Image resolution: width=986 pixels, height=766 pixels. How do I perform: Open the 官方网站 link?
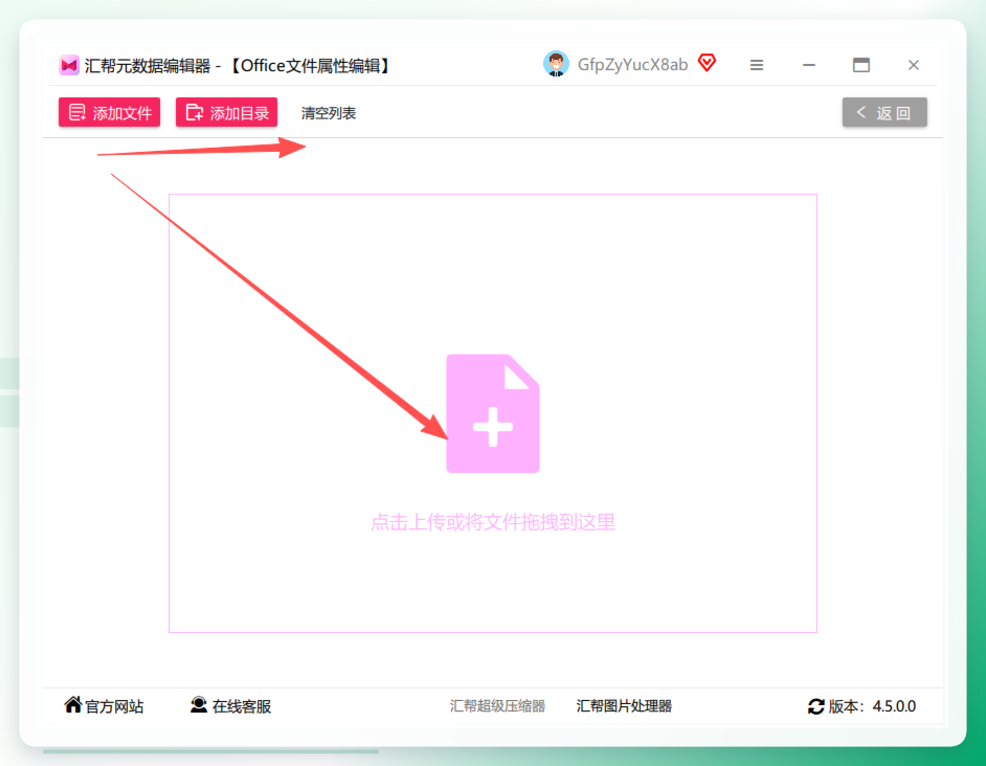tap(114, 706)
